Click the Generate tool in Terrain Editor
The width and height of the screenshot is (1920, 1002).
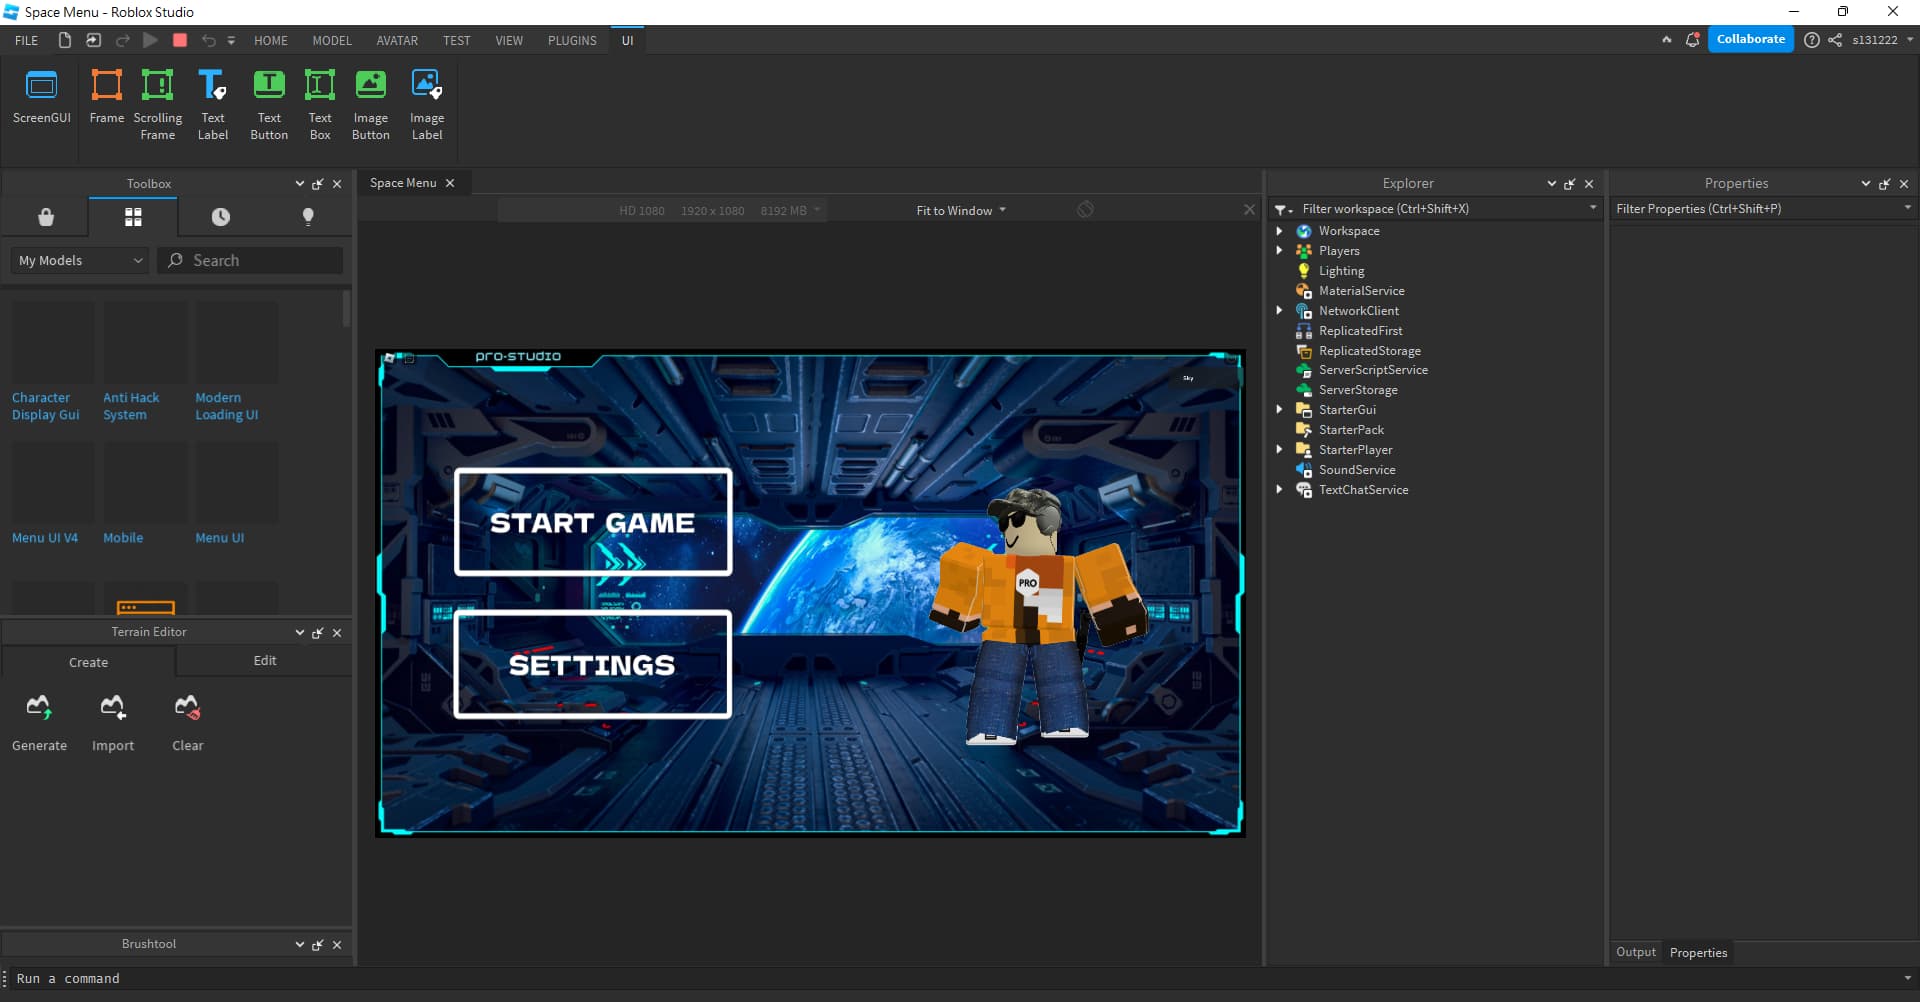pos(39,718)
